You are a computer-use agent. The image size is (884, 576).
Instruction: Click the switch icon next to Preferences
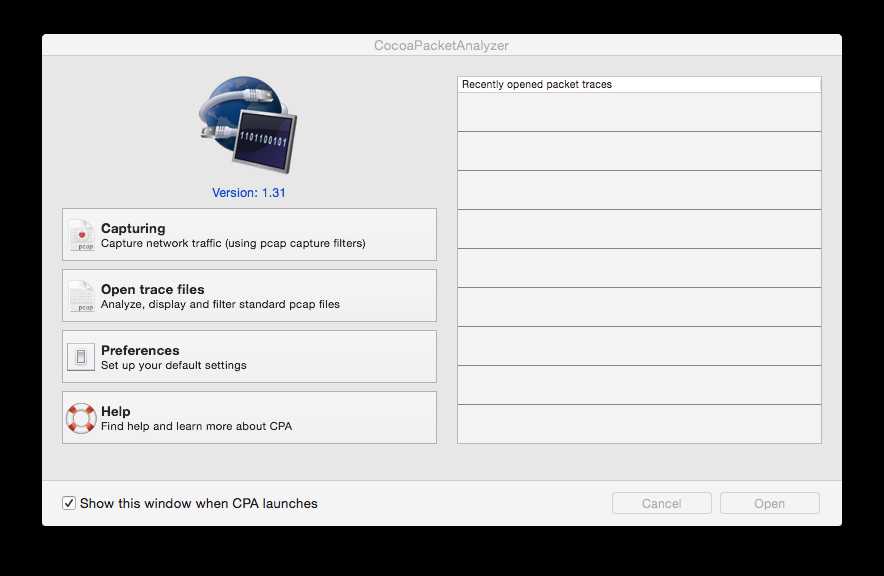pos(81,357)
